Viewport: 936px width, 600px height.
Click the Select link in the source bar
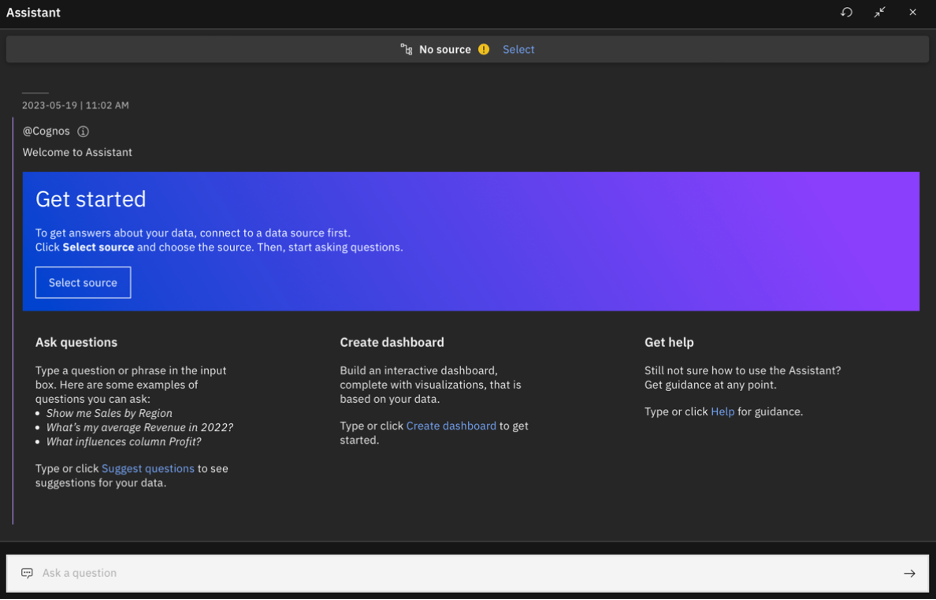point(518,50)
